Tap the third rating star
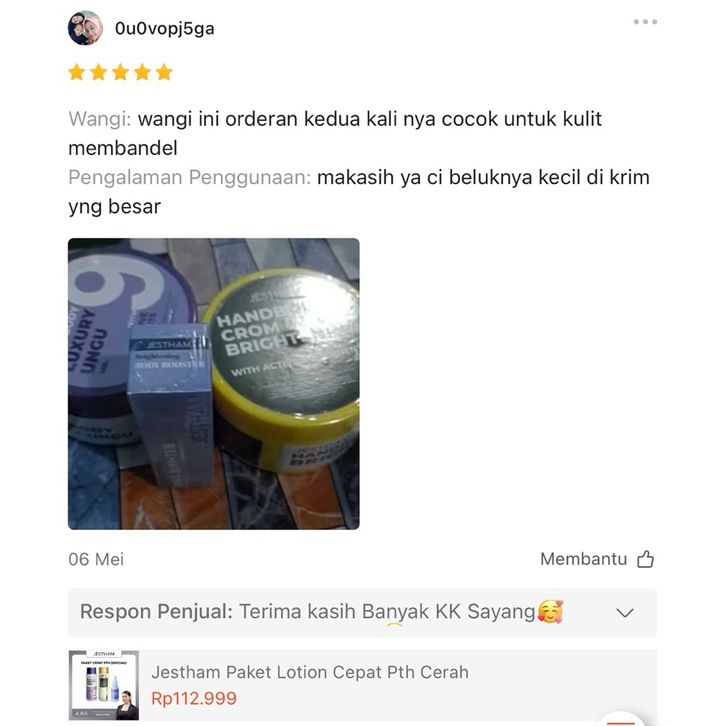The width and height of the screenshot is (726, 726). (x=120, y=72)
